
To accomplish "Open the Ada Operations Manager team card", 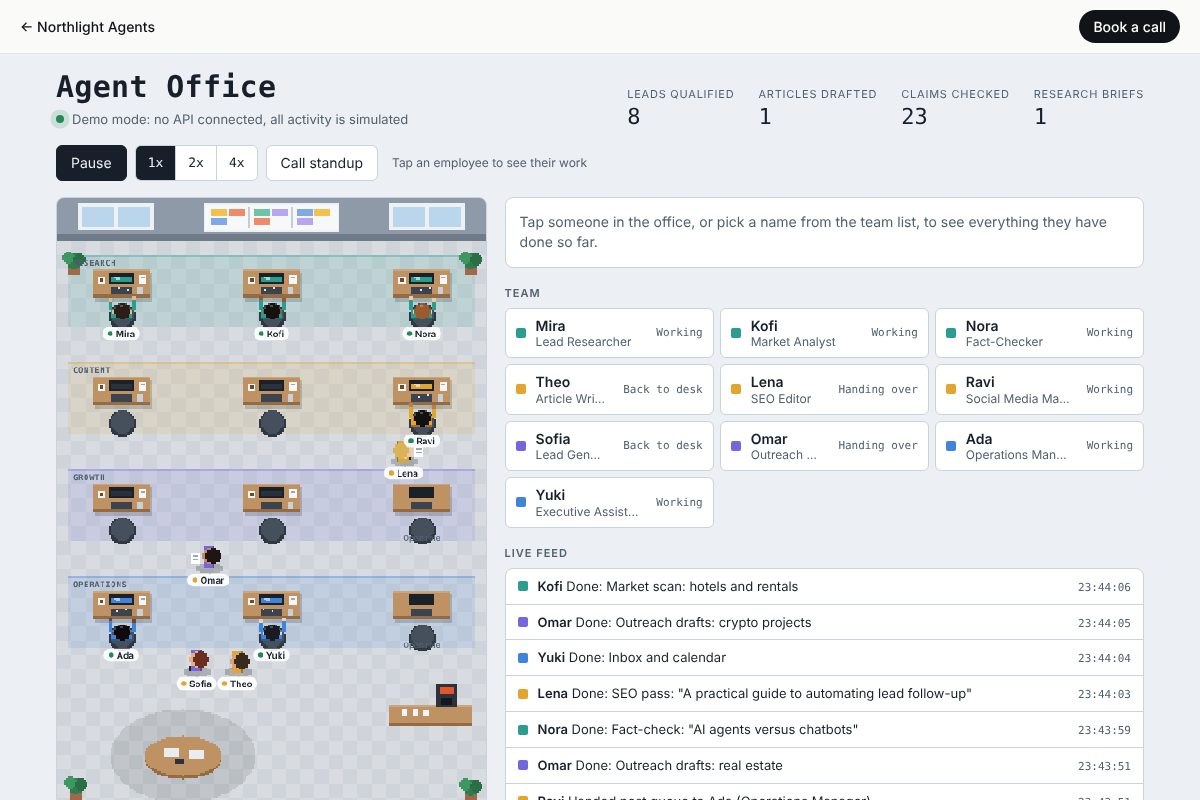I will pos(1039,446).
